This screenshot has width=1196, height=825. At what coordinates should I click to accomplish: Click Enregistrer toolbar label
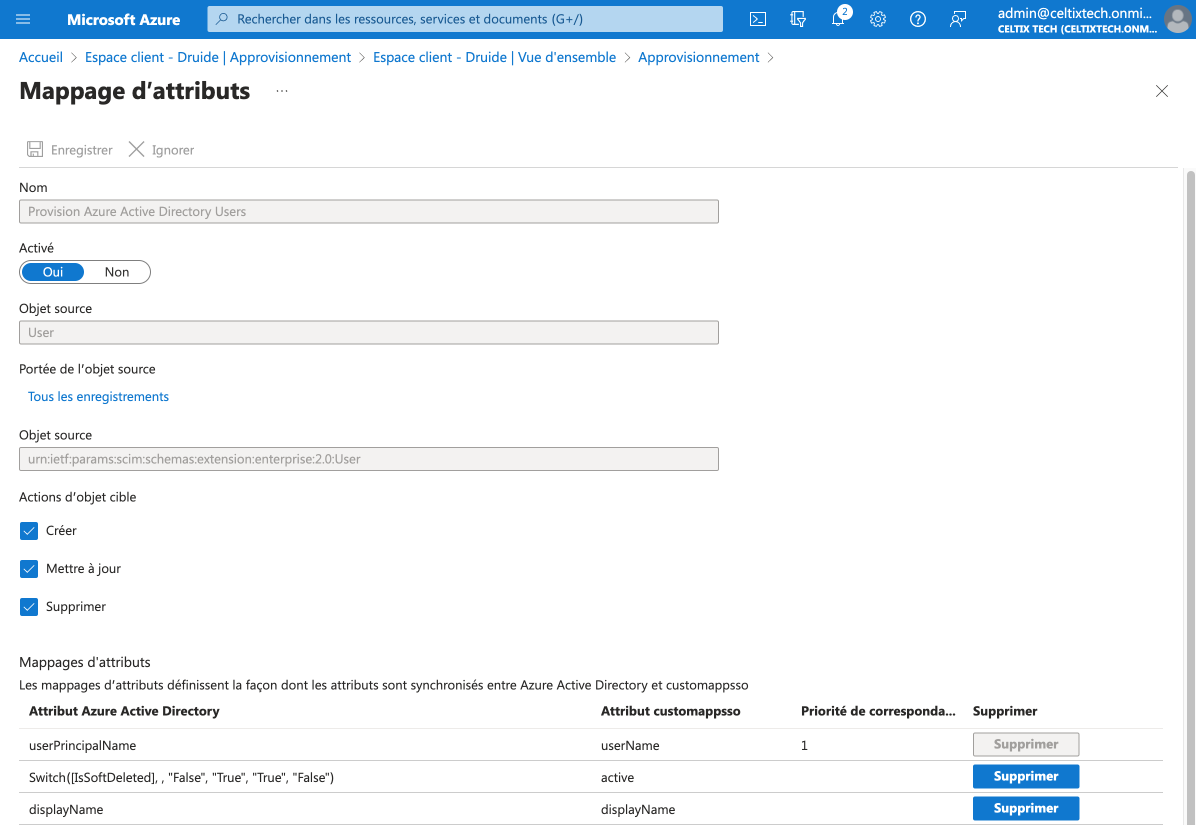[82, 150]
